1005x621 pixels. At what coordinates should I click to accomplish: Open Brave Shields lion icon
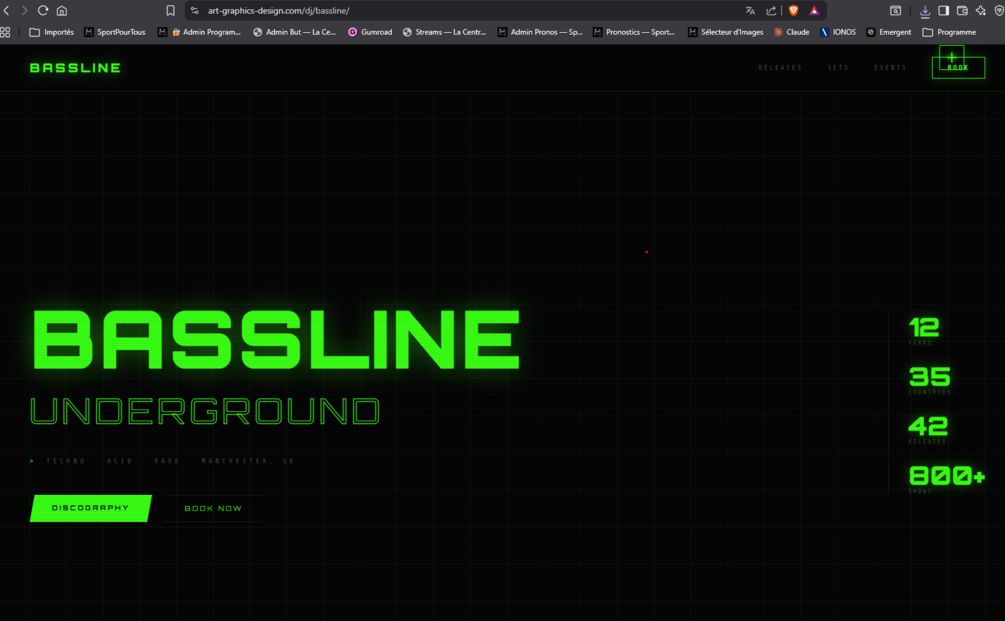tap(793, 10)
